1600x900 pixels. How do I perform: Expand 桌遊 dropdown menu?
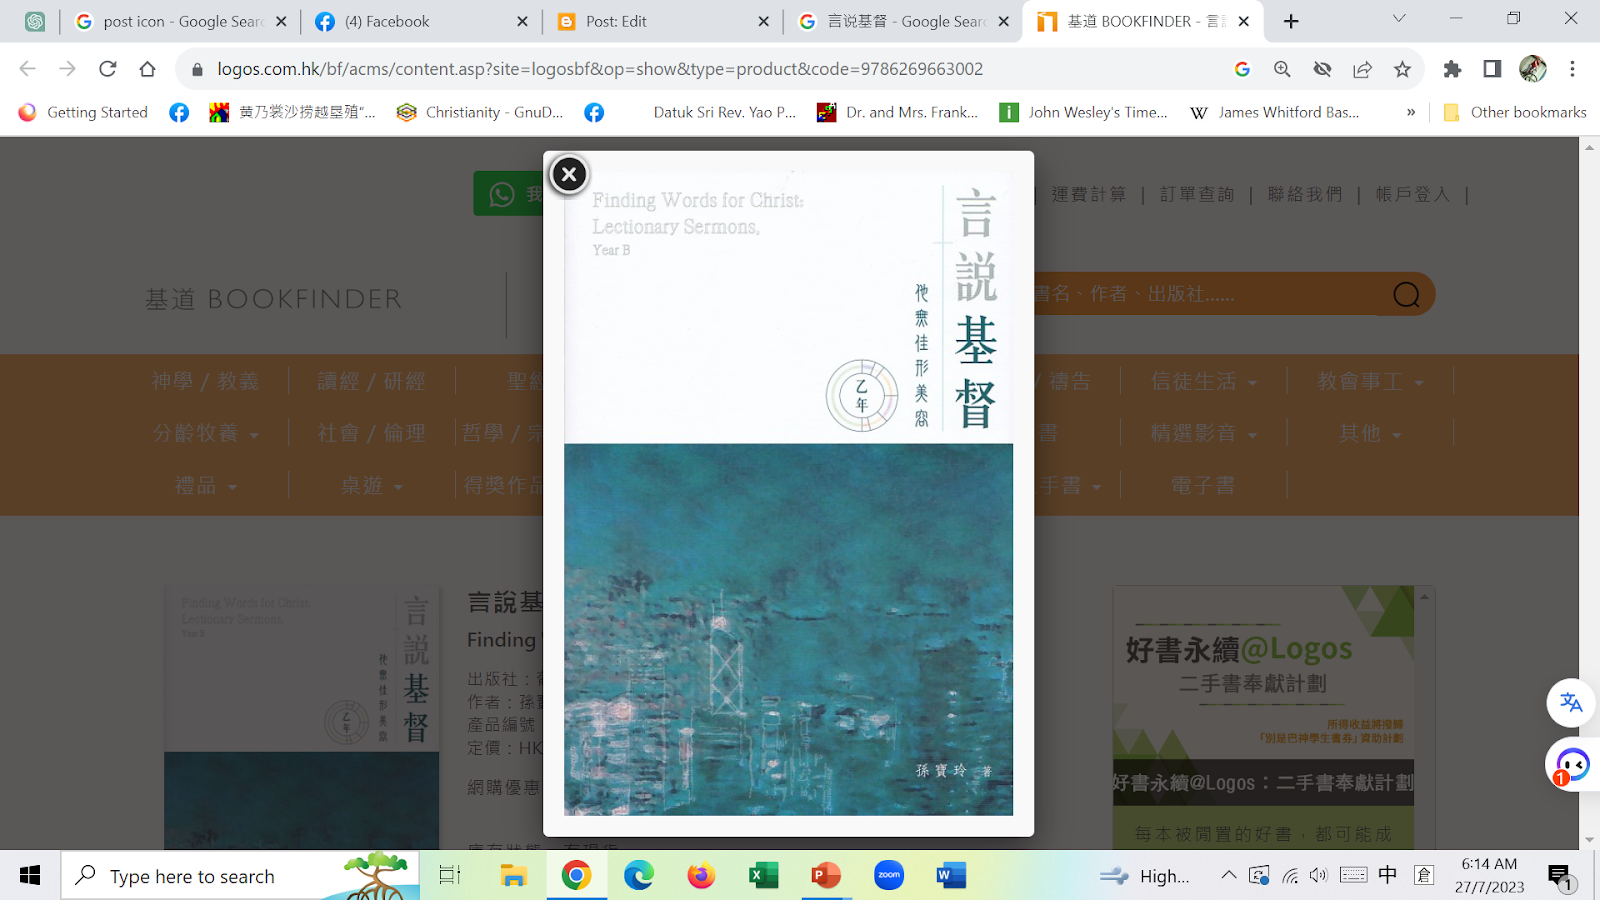point(371,485)
